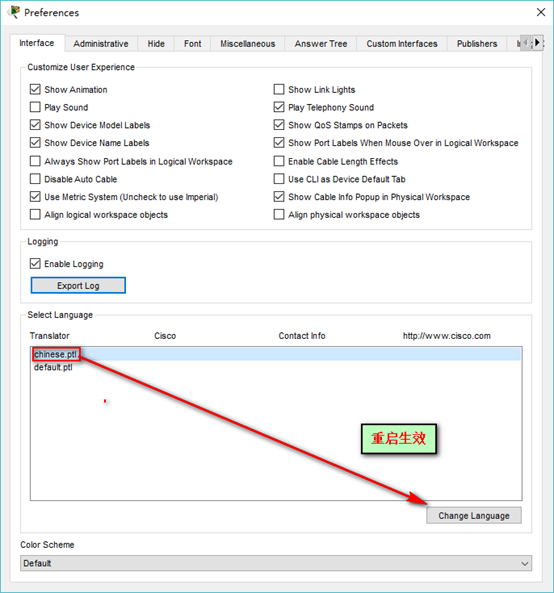Check Use CLI as Device Default Tab
554x593 pixels.
pyautogui.click(x=279, y=179)
